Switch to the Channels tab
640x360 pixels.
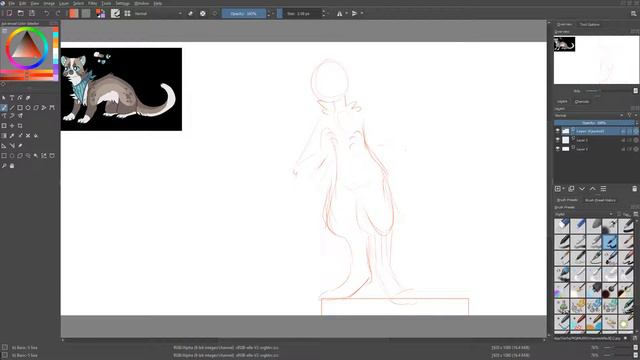tap(582, 102)
